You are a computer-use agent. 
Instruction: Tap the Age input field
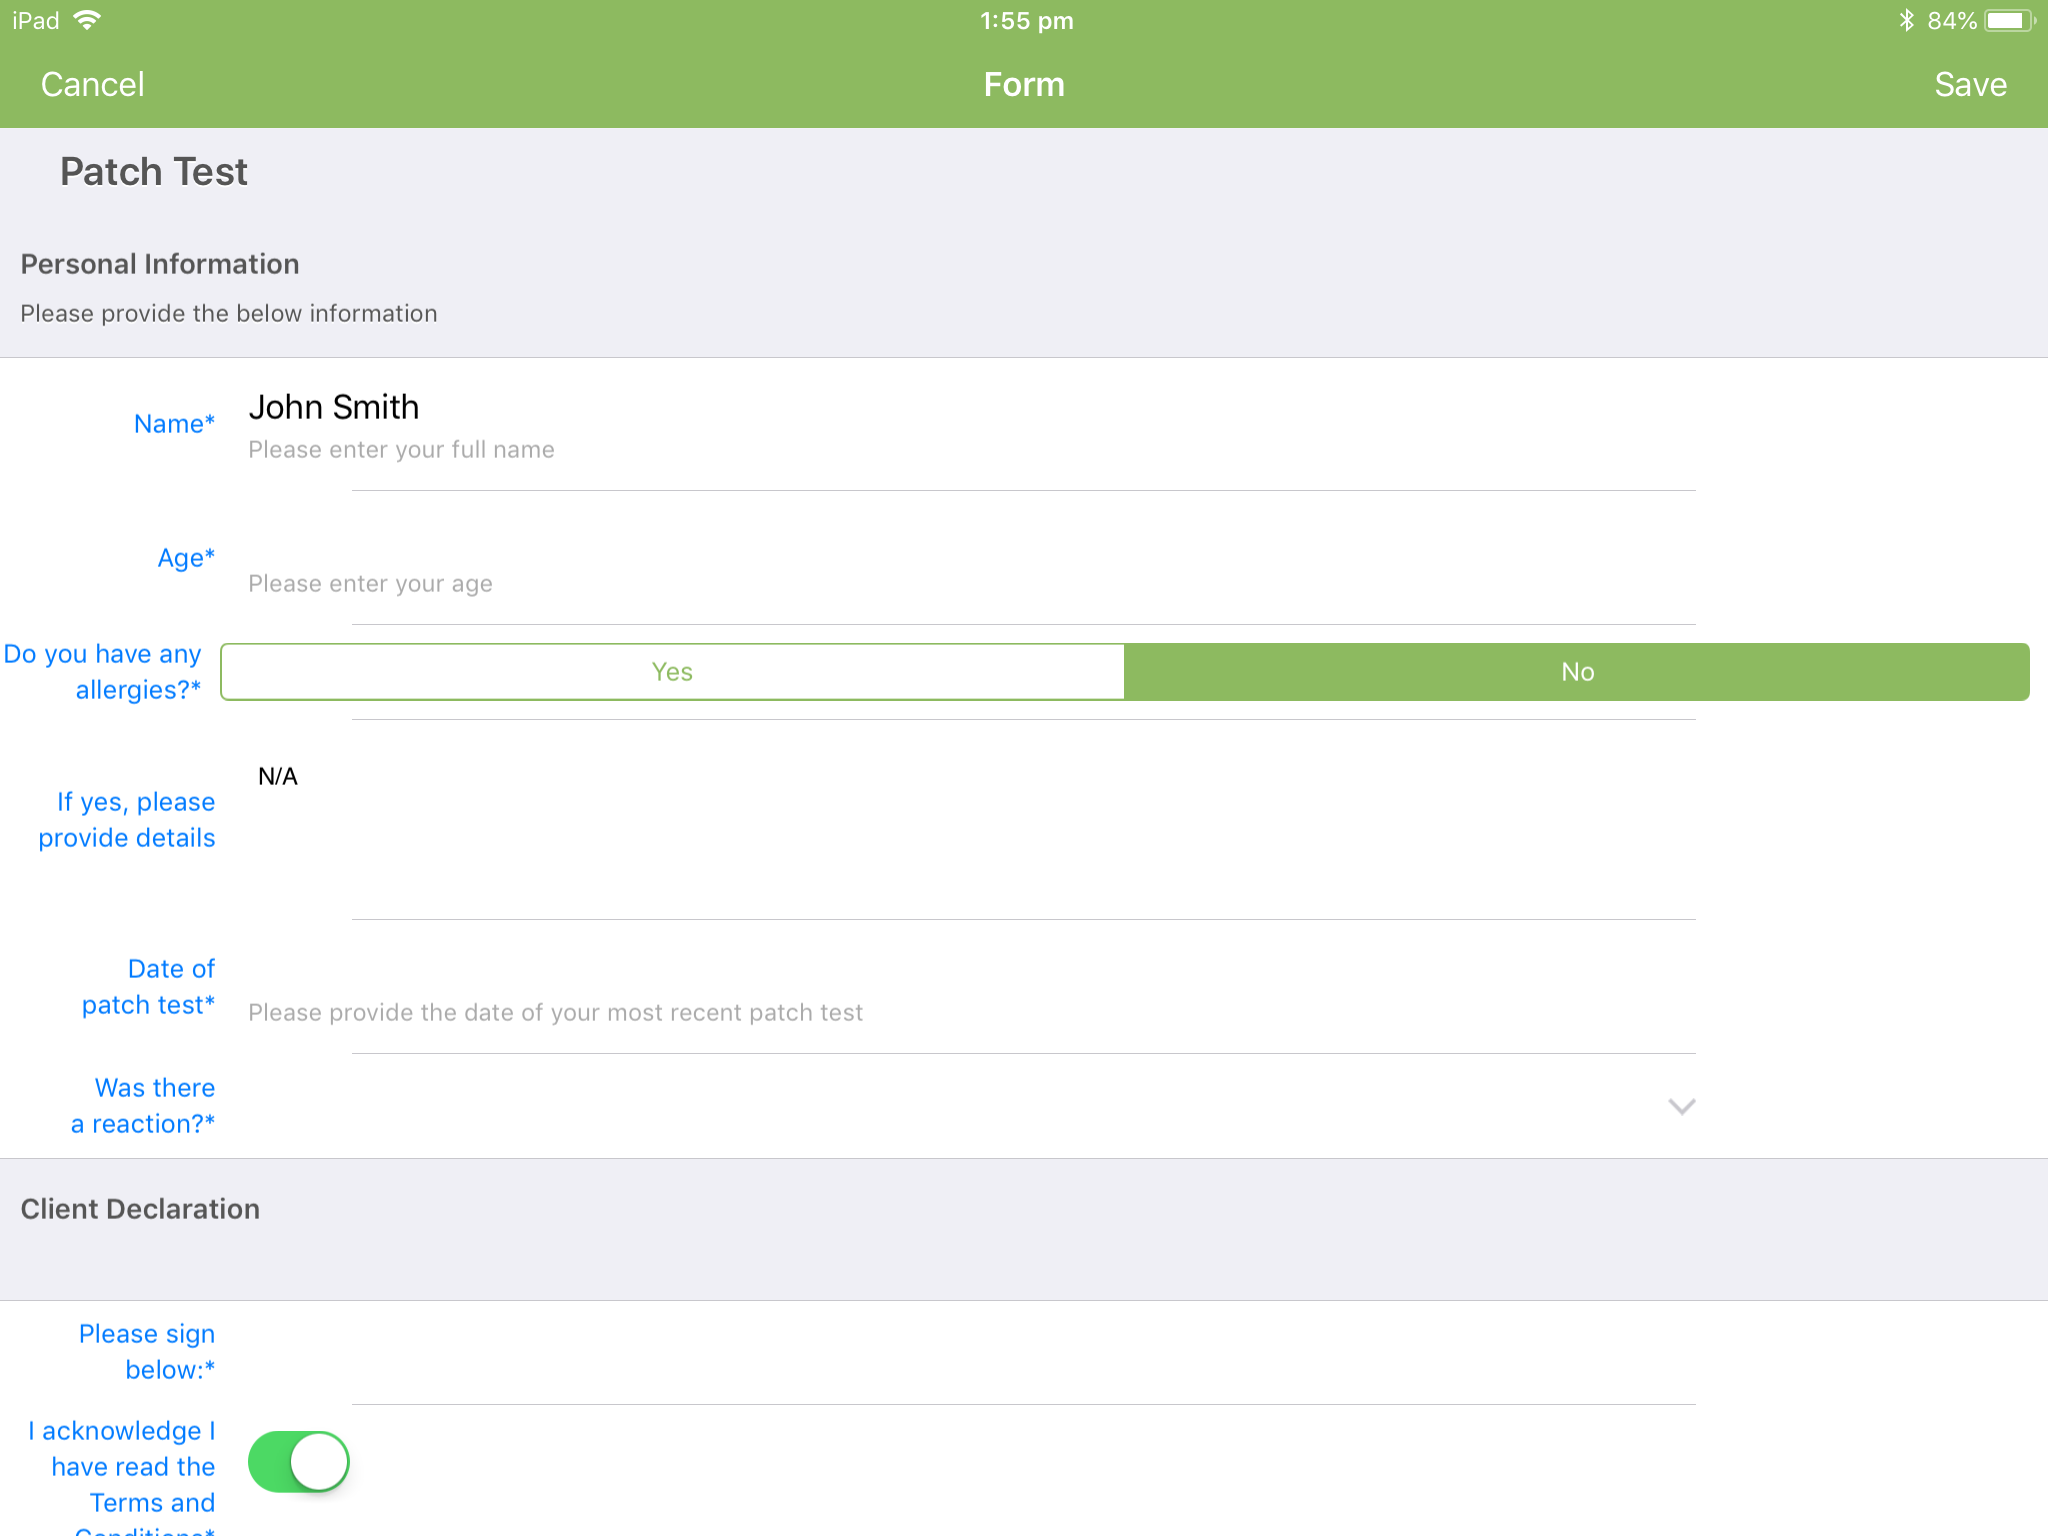point(700,583)
